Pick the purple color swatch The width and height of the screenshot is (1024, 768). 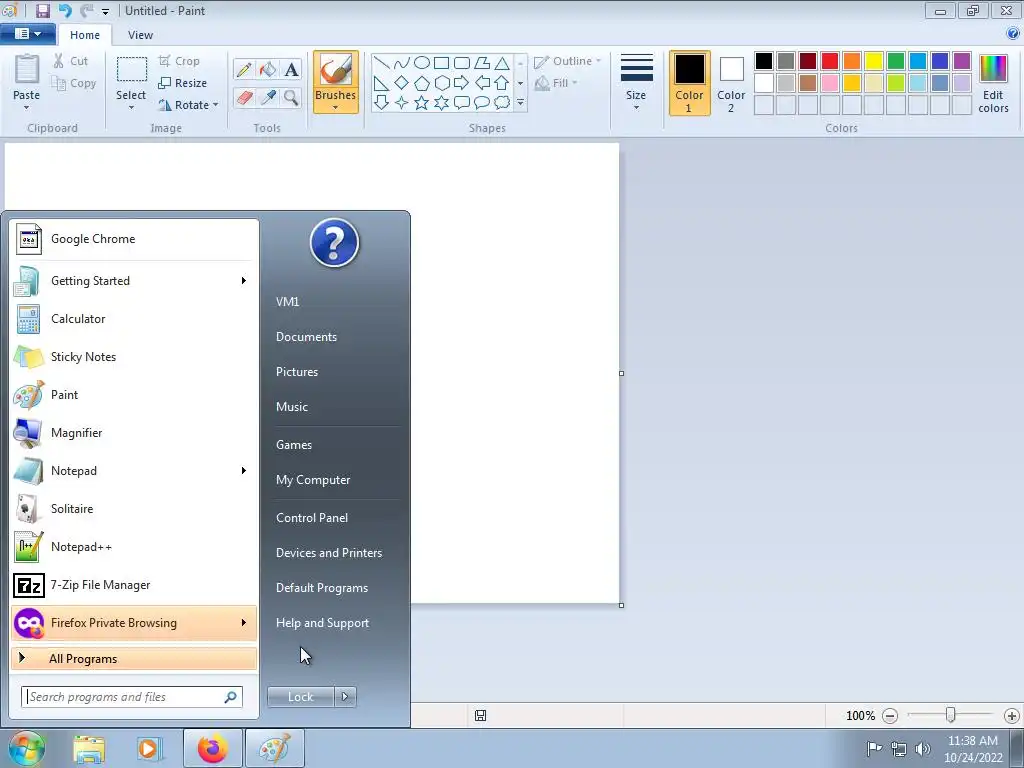pos(962,61)
